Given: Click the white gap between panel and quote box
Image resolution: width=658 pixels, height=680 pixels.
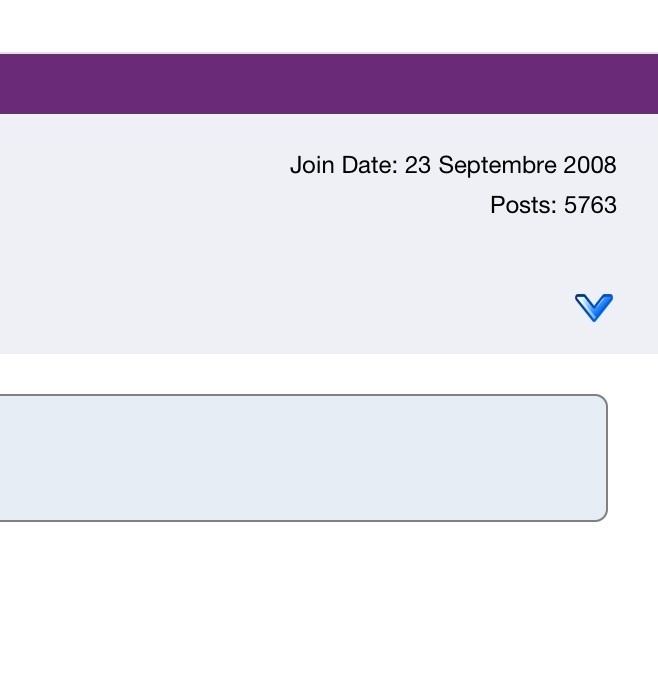Looking at the screenshot, I should coord(300,374).
